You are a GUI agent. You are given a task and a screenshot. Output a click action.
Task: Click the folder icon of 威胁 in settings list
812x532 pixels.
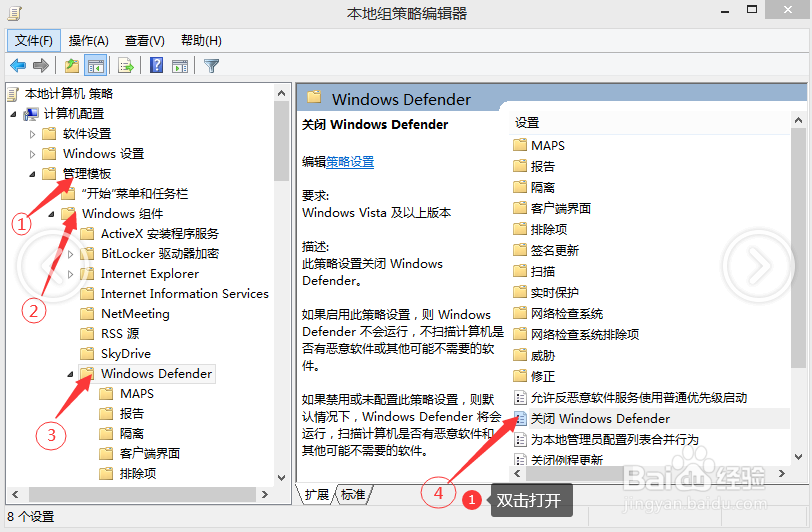[520, 355]
